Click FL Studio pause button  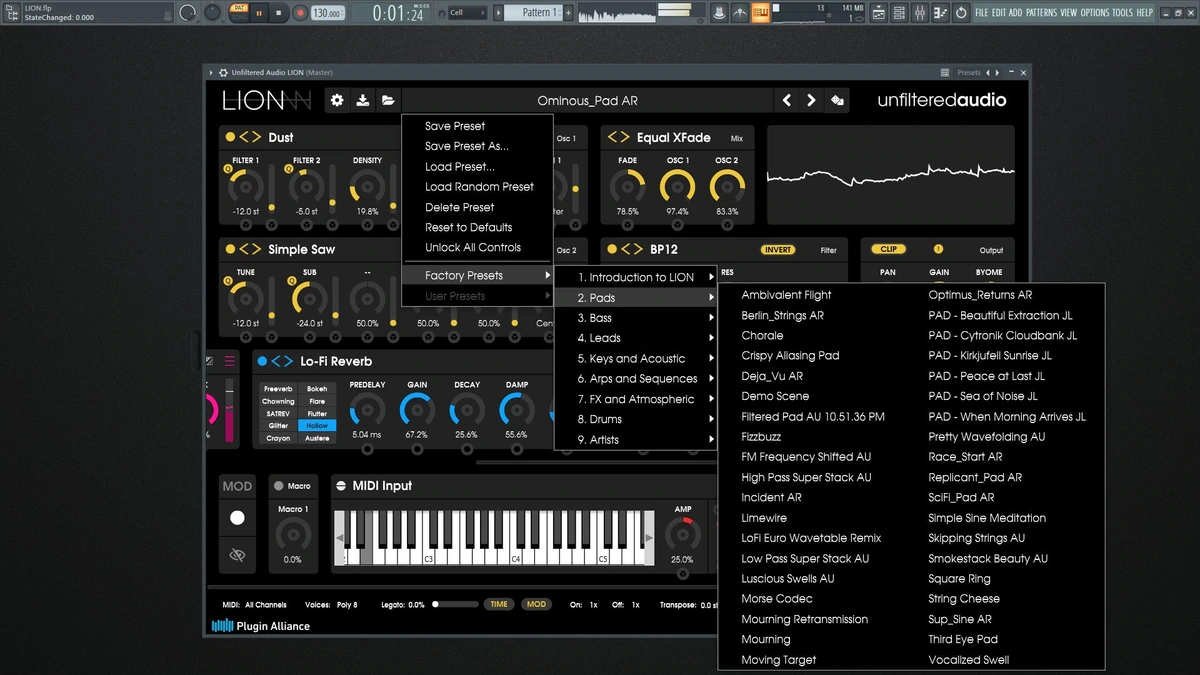(x=259, y=13)
